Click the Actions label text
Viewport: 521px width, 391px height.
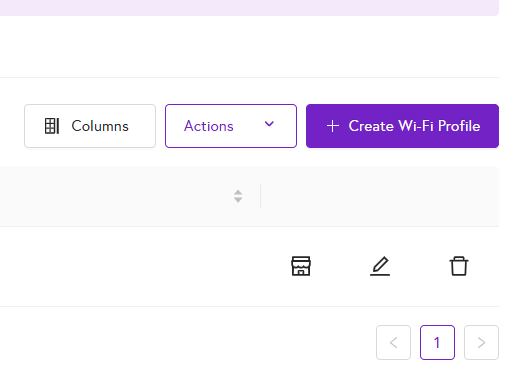209,126
